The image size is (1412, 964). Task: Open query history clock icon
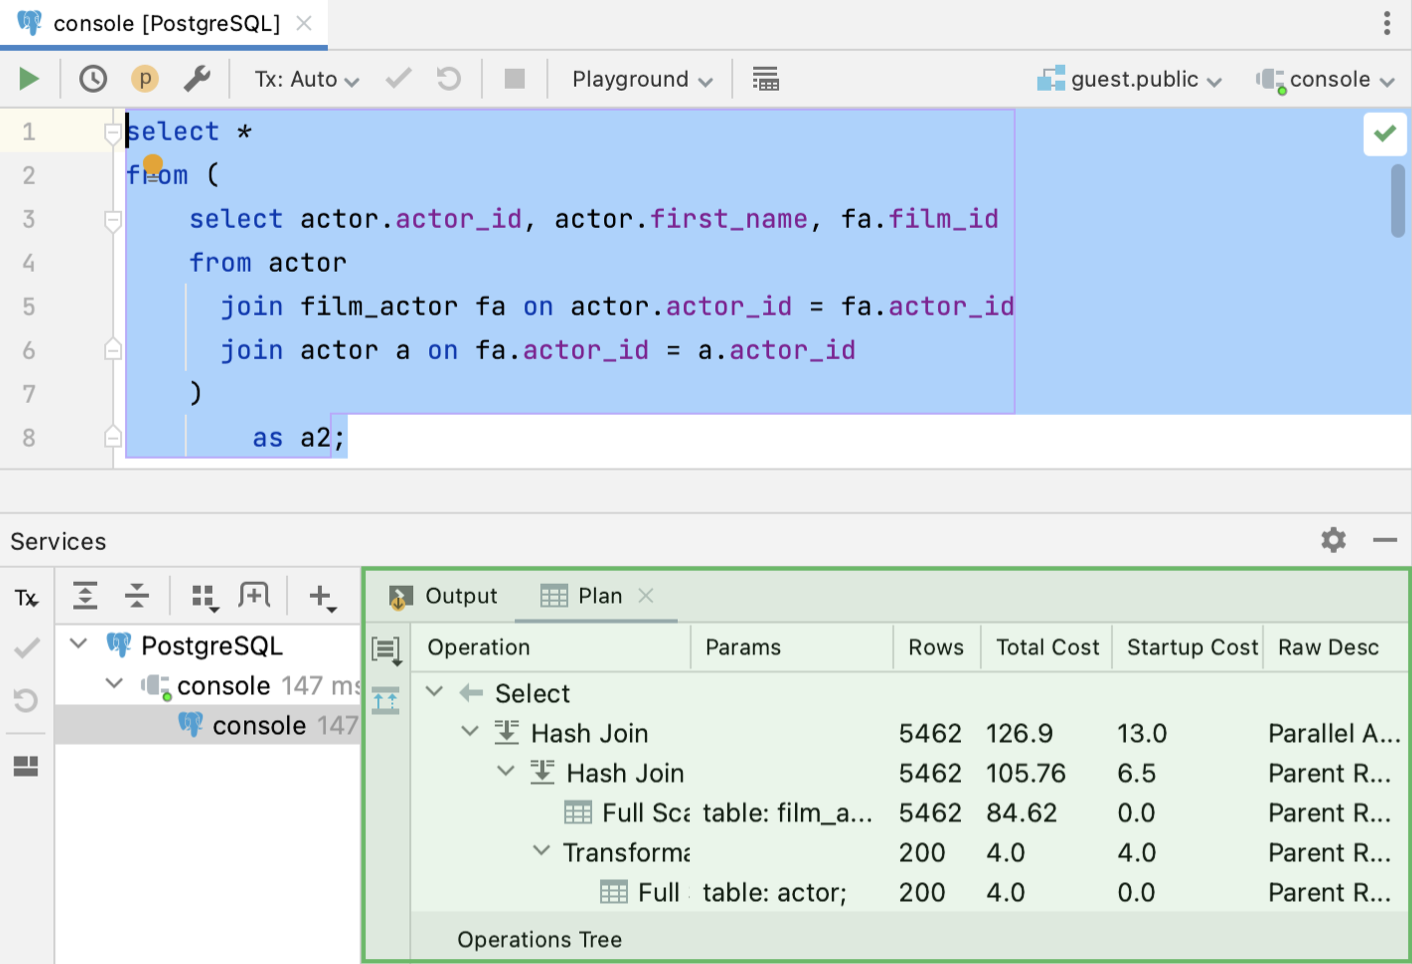(93, 79)
